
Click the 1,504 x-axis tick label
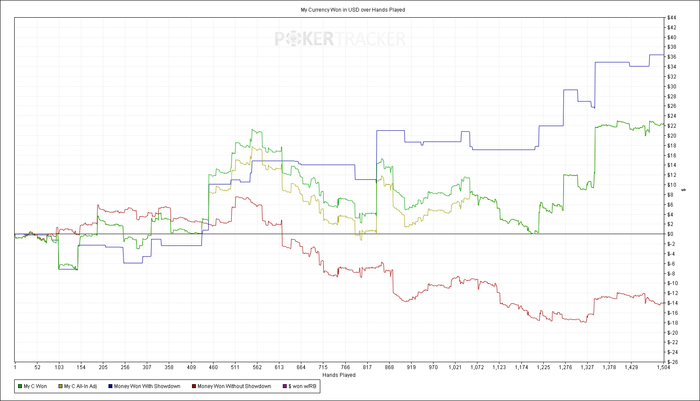point(663,368)
